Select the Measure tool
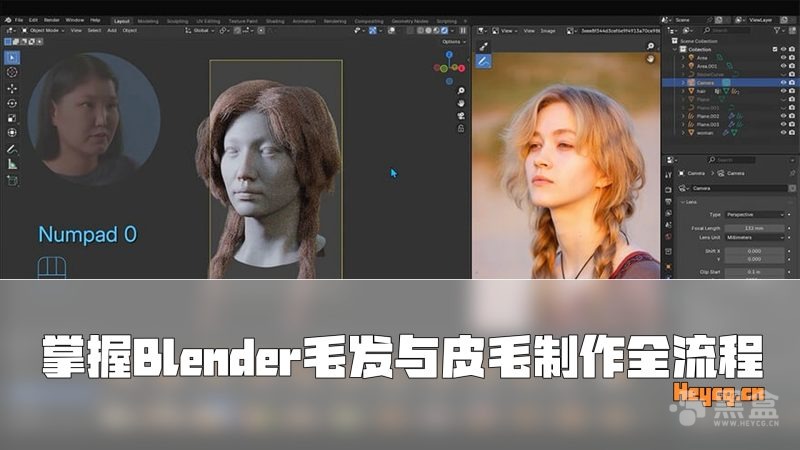 12,164
